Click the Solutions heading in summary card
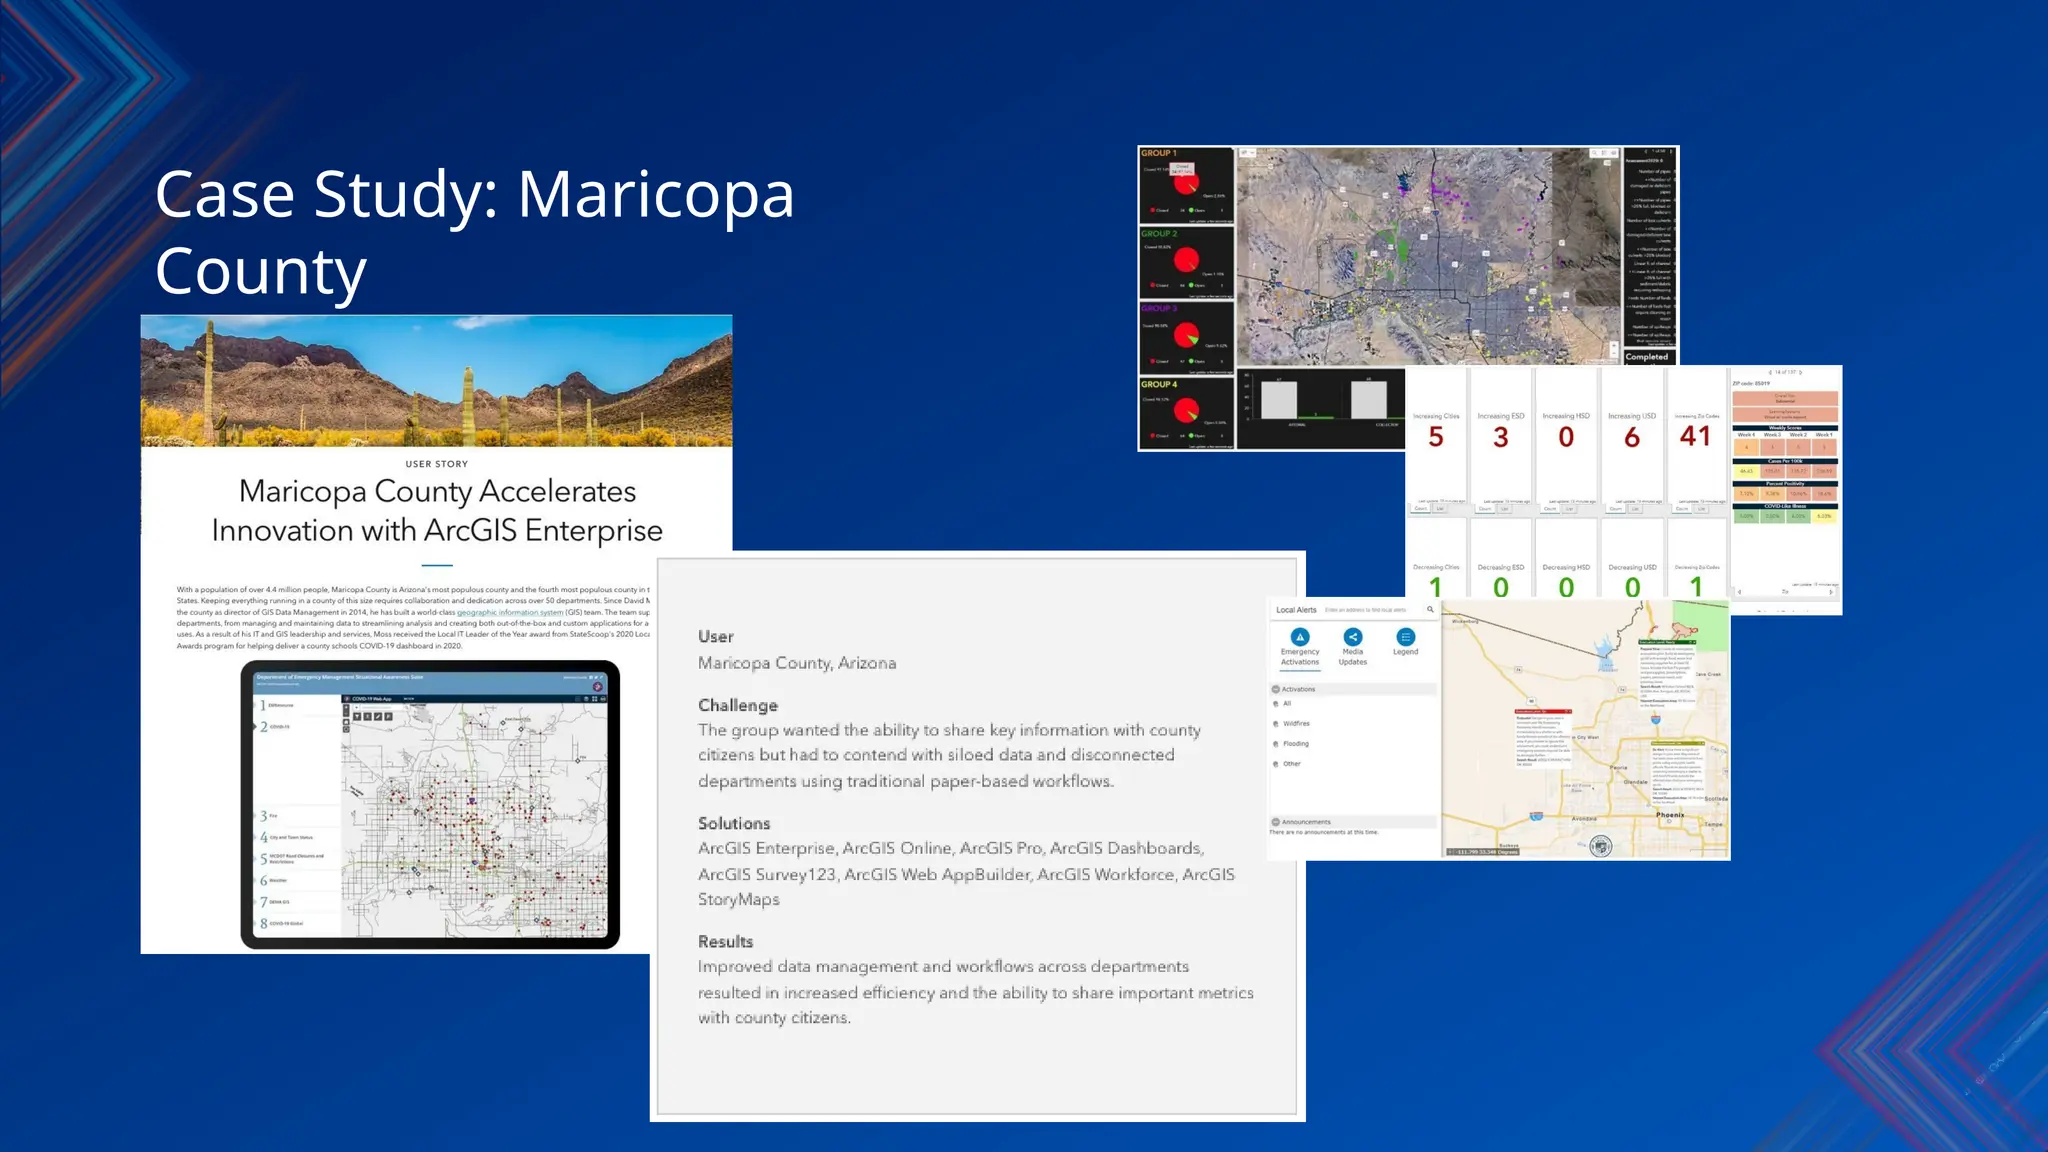Image resolution: width=2048 pixels, height=1152 pixels. tap(734, 824)
